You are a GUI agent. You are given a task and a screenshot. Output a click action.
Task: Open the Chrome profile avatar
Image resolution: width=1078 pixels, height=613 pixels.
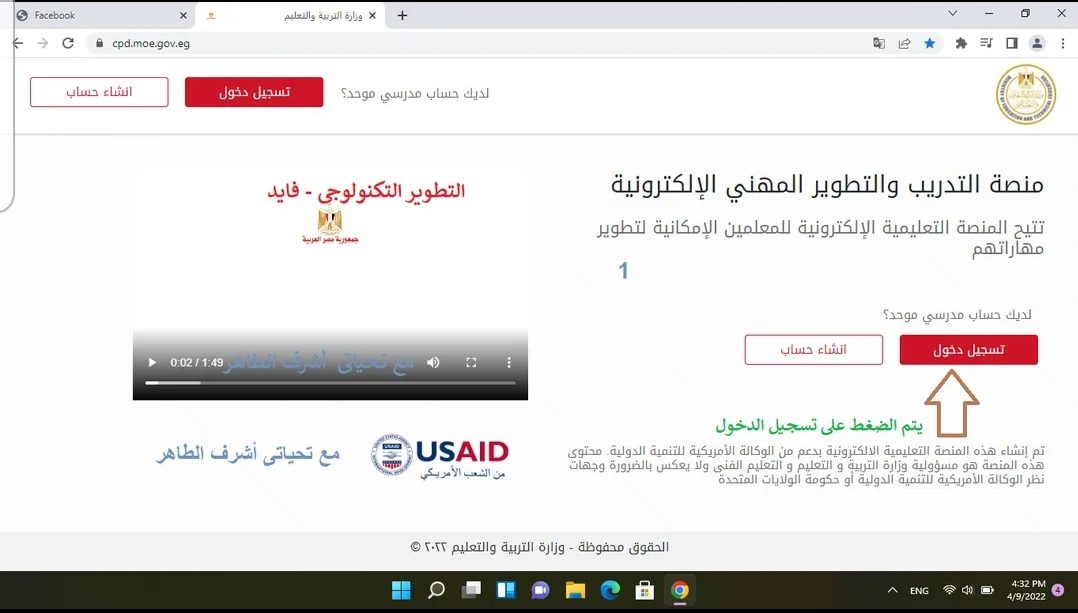coord(1037,43)
